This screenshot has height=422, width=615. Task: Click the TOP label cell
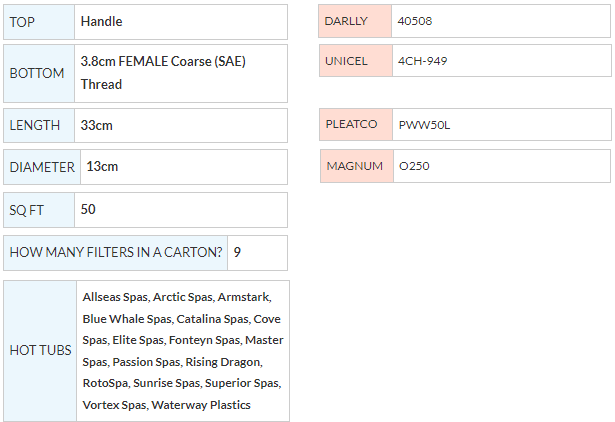tap(38, 21)
